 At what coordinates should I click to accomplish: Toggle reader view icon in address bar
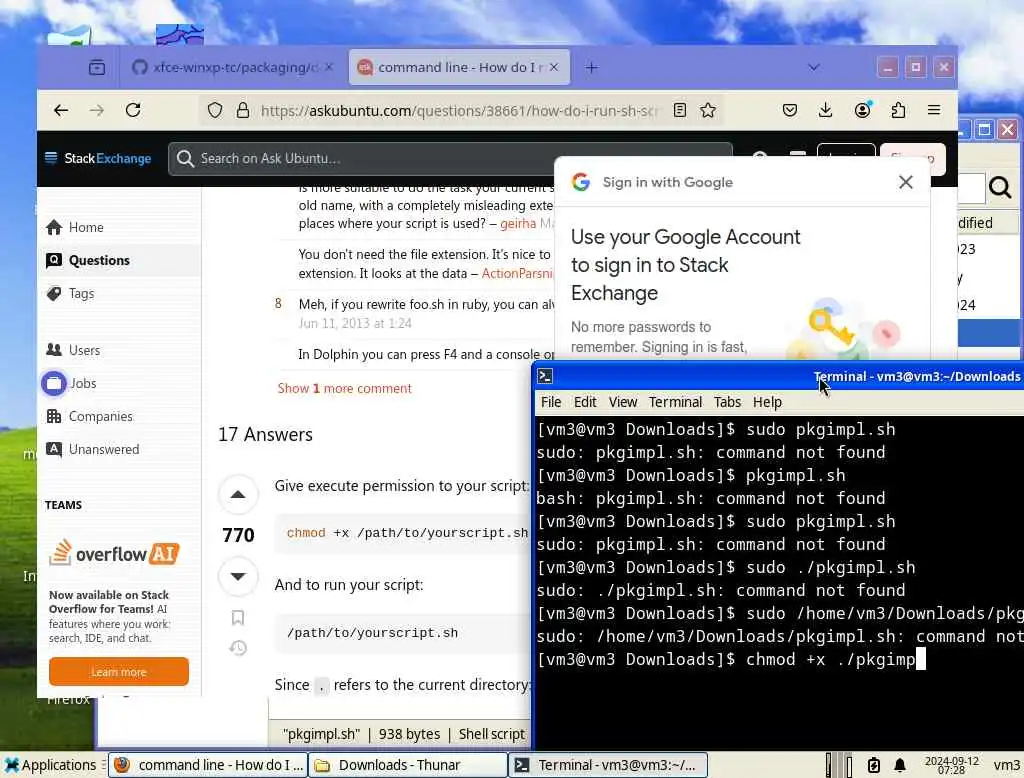(x=680, y=110)
